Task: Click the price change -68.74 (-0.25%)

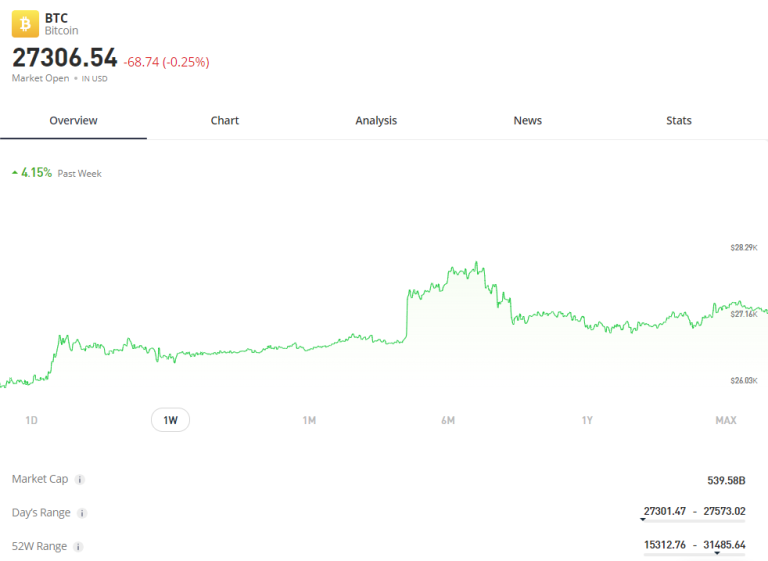Action: click(167, 62)
